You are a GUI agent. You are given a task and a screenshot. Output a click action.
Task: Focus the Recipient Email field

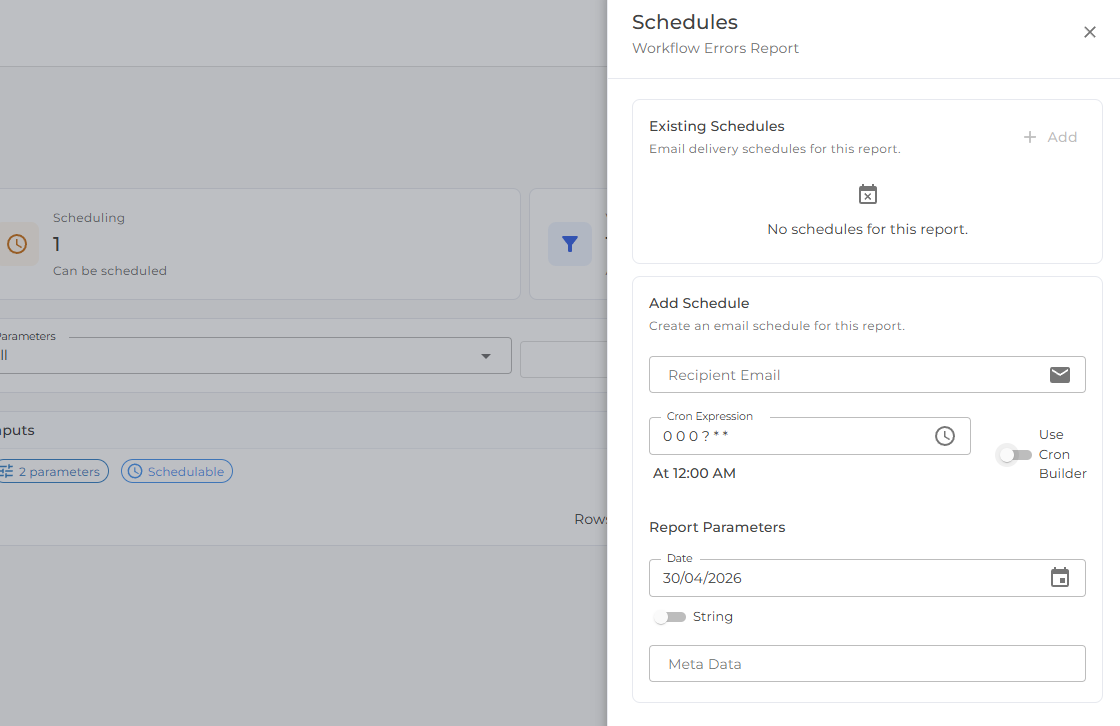pos(867,374)
